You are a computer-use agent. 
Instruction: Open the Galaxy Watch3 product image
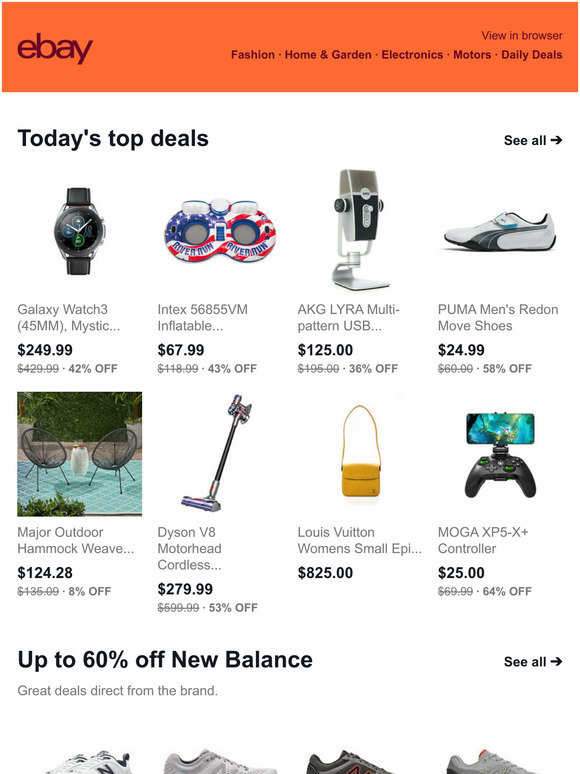coord(79,231)
